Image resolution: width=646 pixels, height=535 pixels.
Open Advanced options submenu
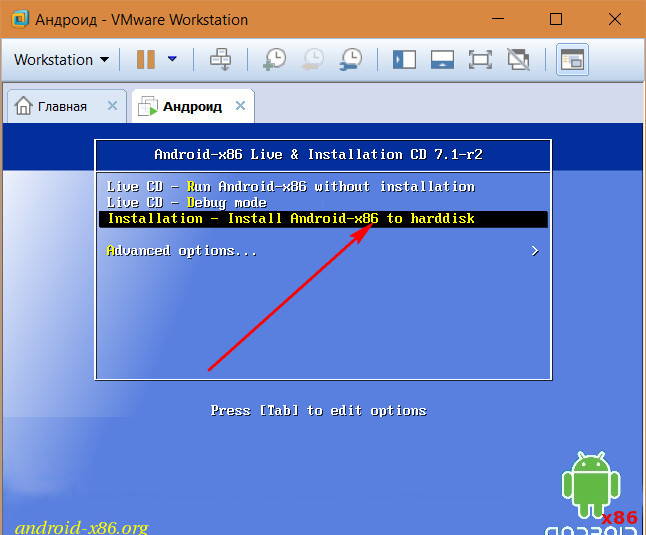323,251
